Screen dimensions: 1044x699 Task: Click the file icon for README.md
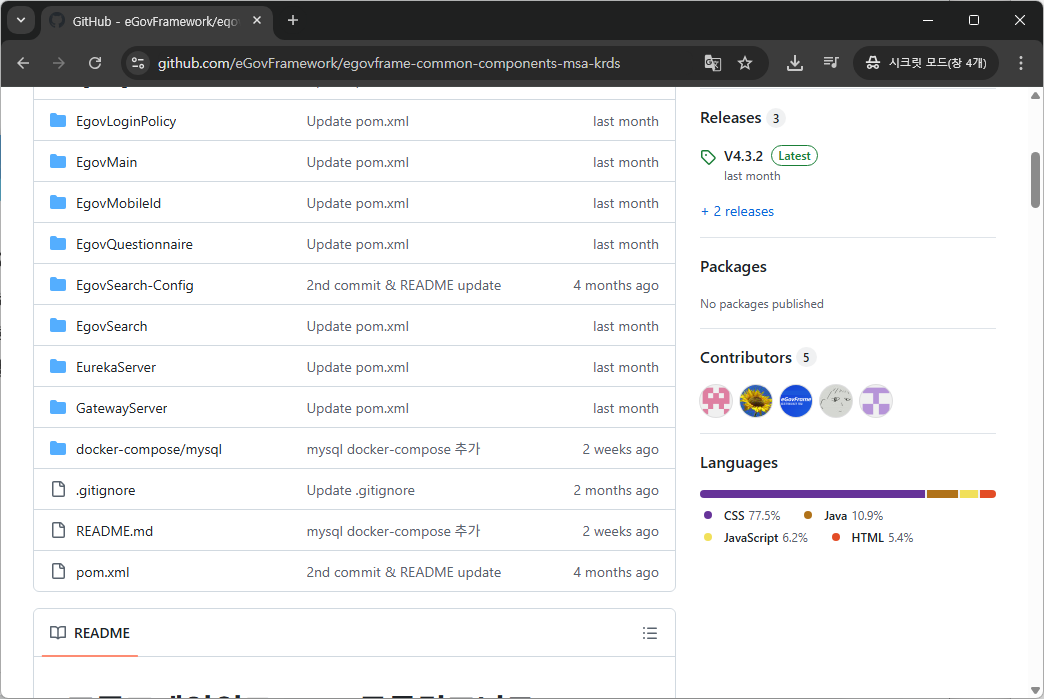59,531
